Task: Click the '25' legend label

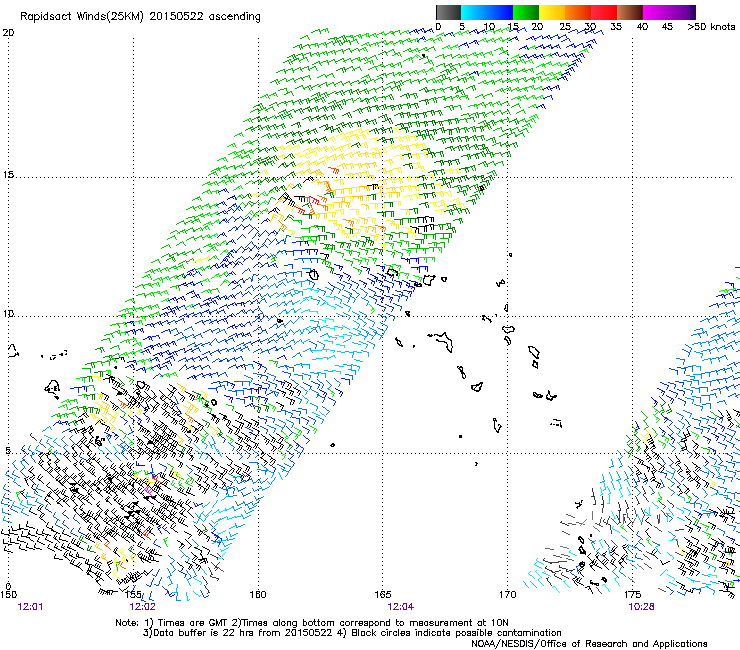Action: [564, 27]
